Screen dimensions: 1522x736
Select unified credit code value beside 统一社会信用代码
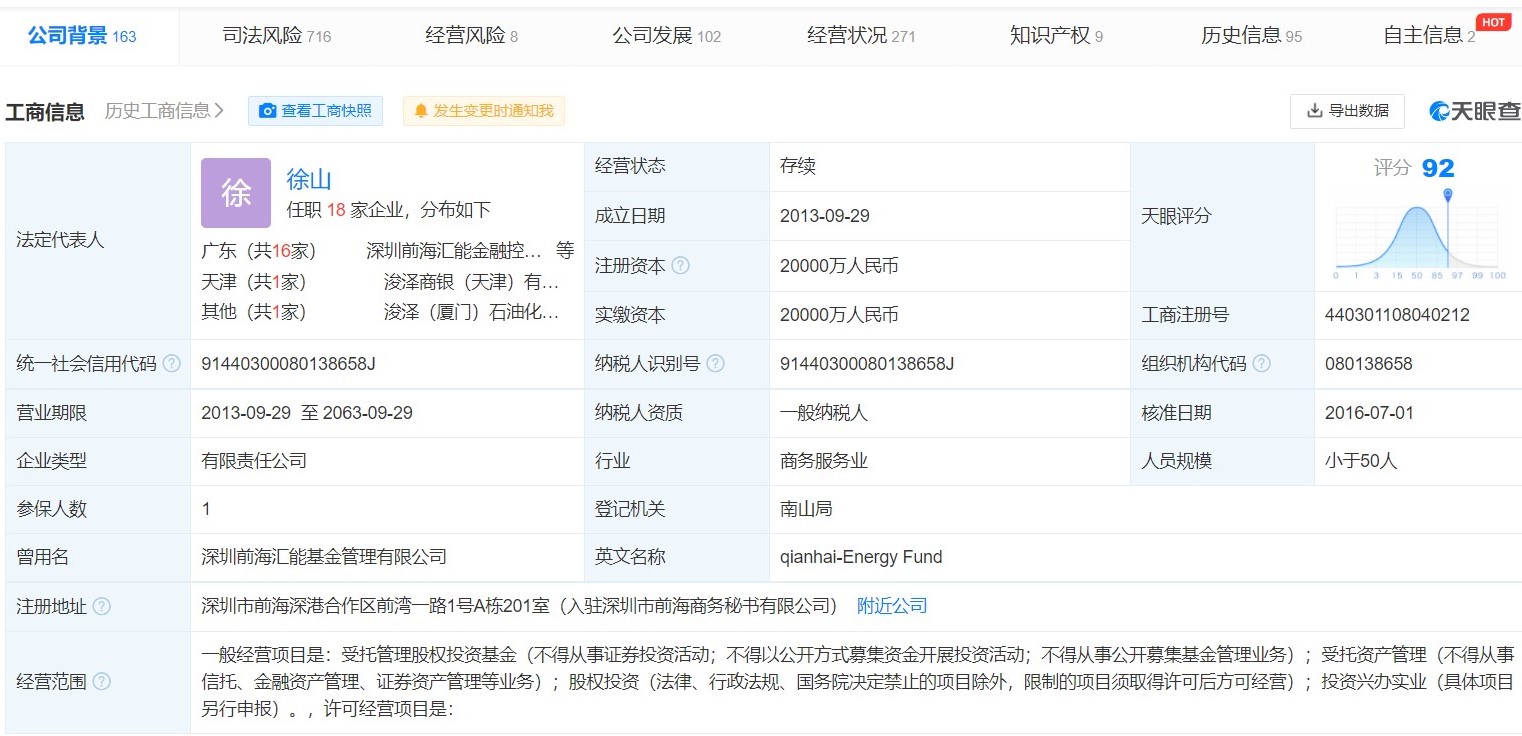click(288, 364)
